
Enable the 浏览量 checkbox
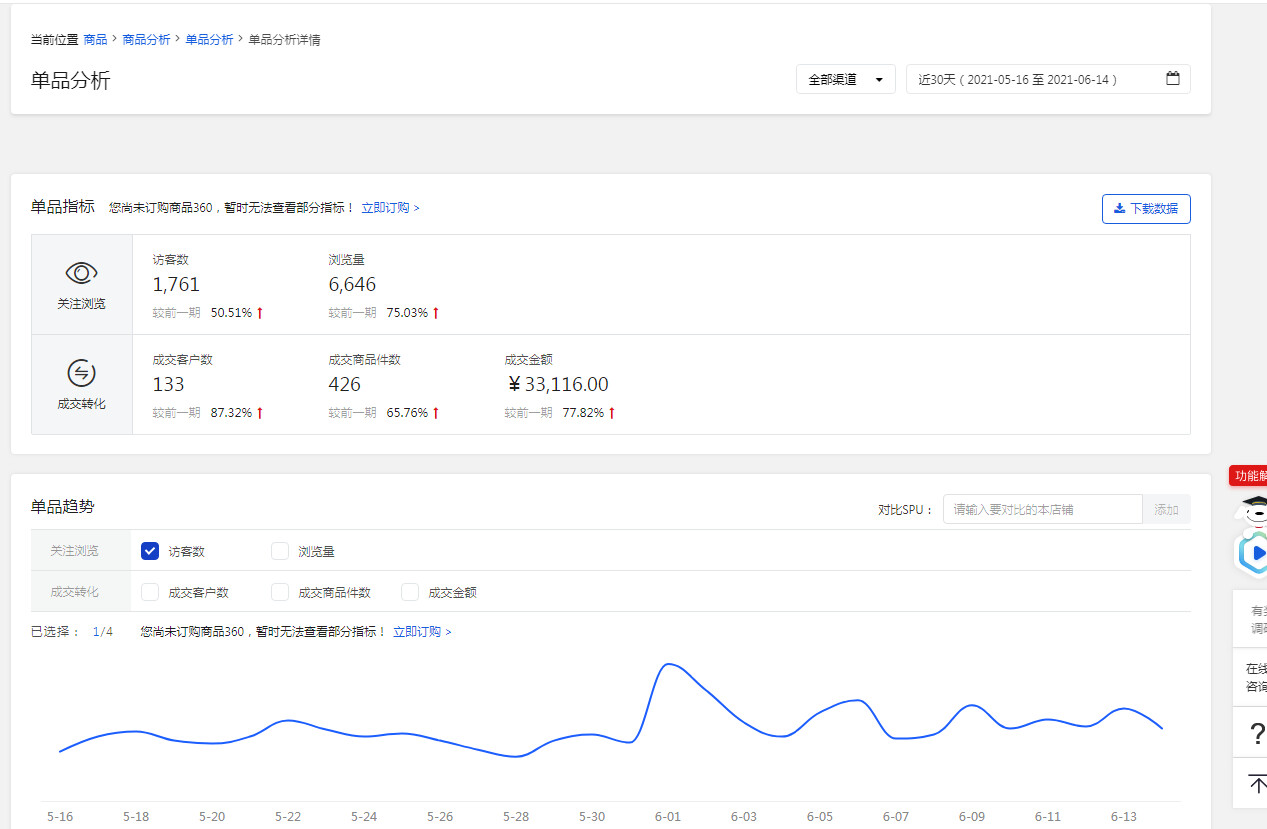(280, 551)
